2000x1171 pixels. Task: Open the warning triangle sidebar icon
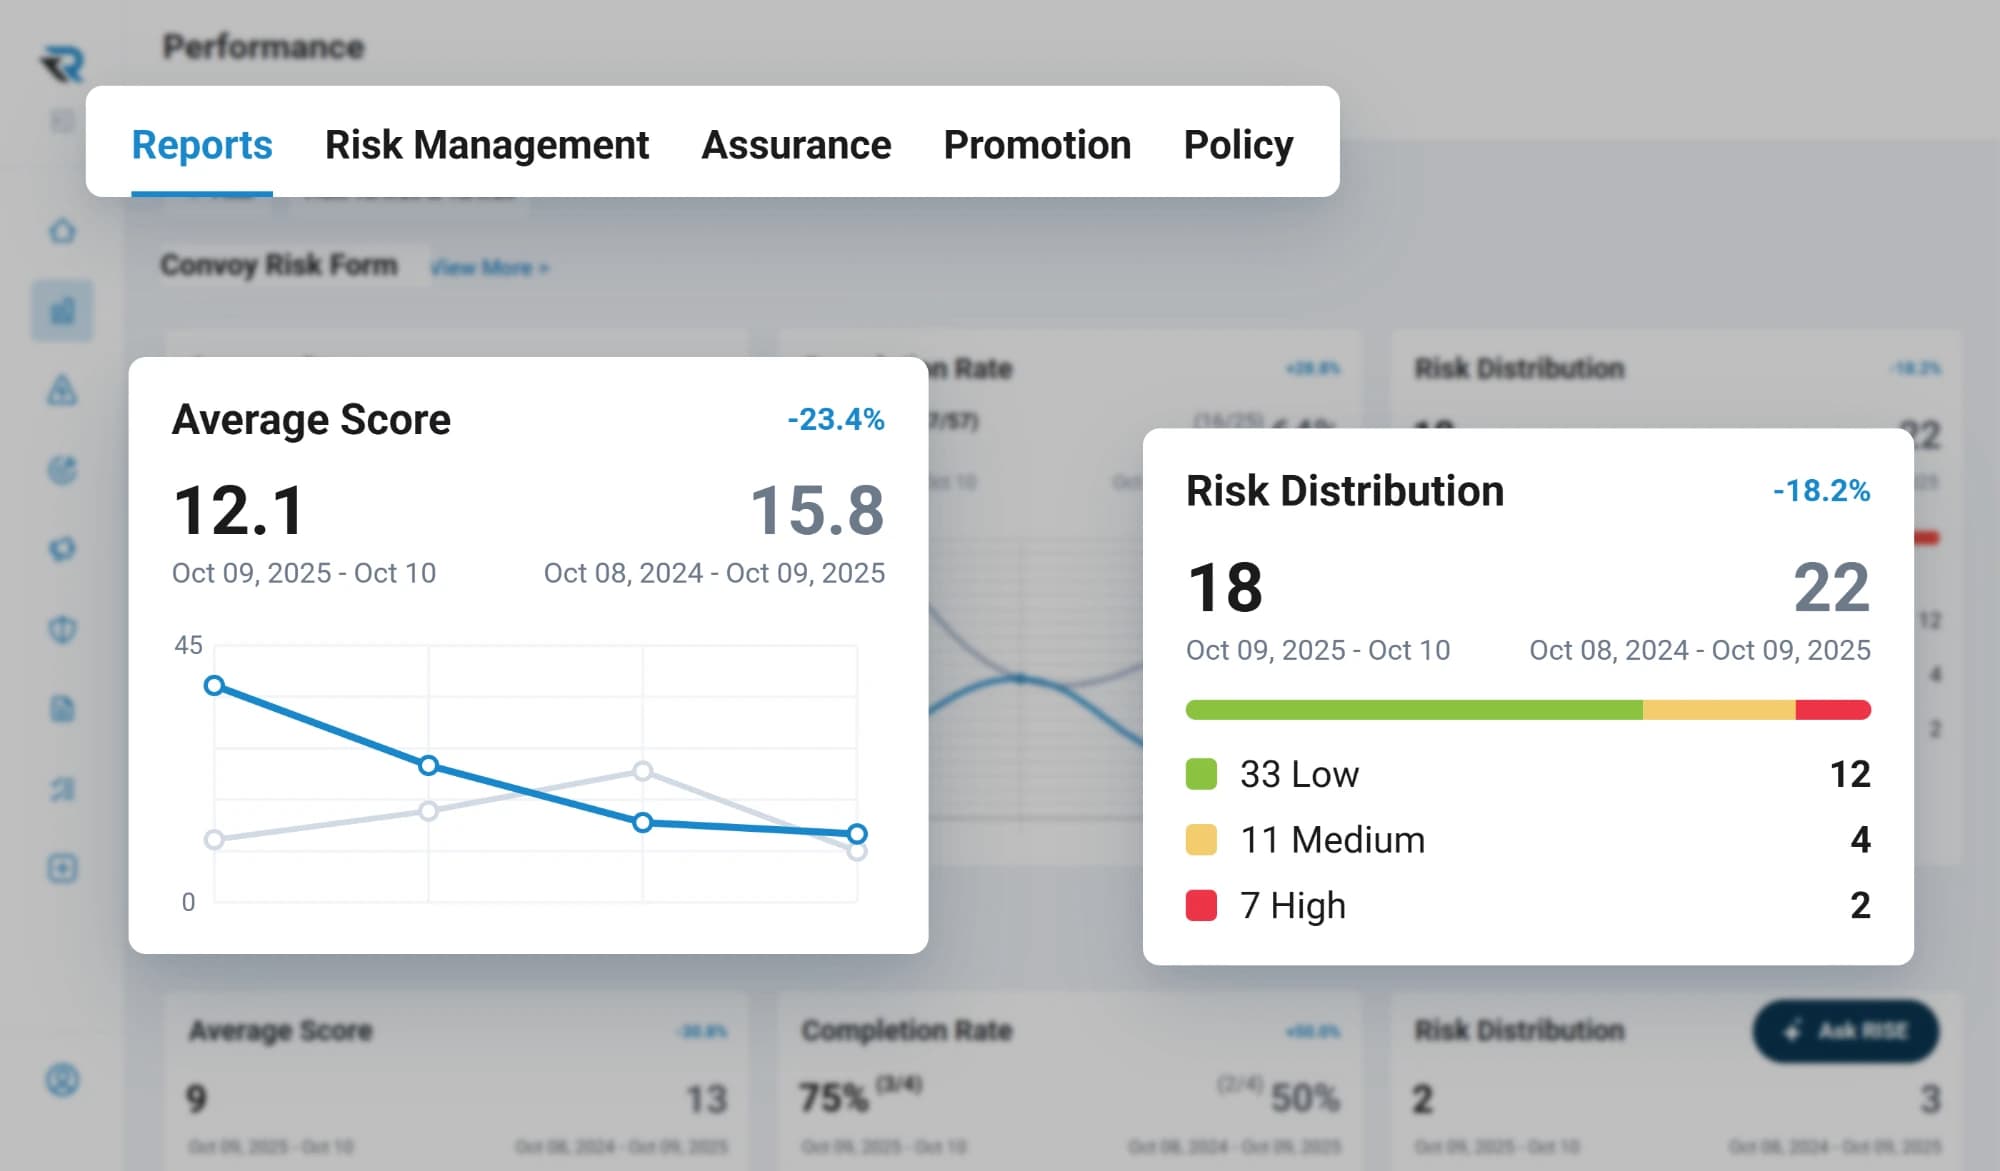click(62, 390)
